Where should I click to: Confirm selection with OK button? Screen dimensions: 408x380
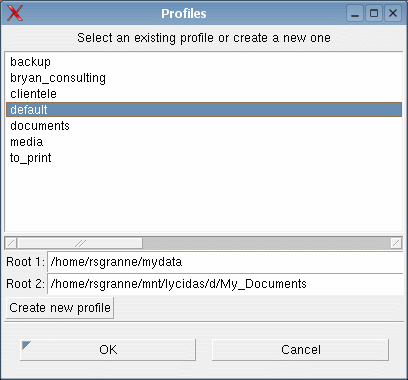(108, 350)
